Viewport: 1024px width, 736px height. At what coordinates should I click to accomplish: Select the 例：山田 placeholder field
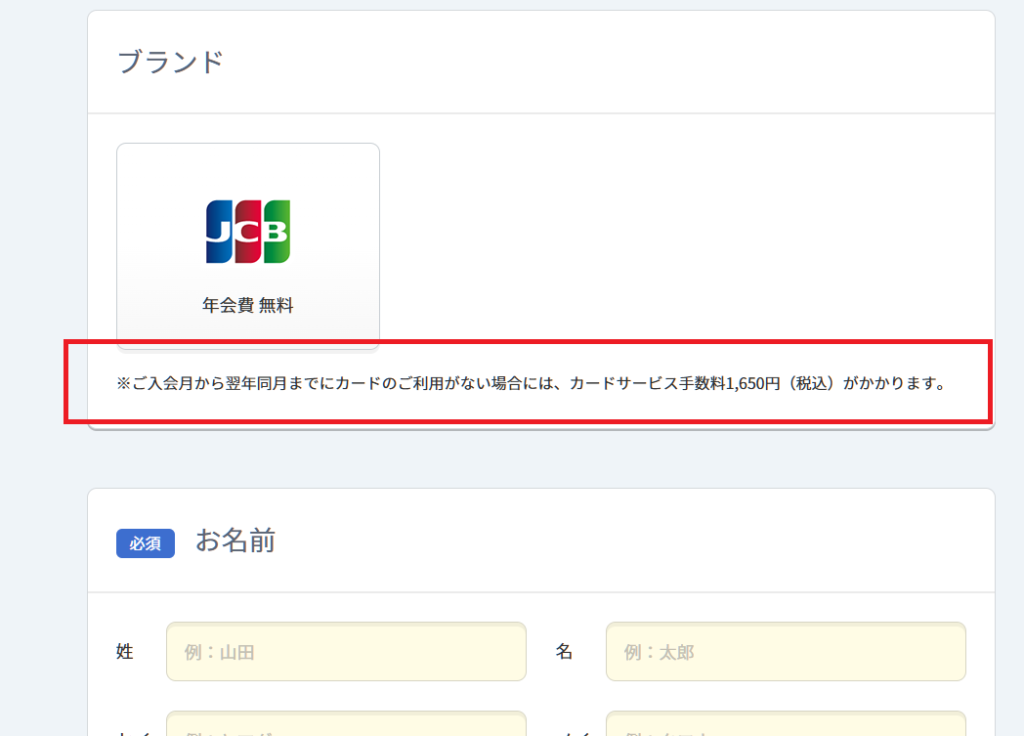(x=346, y=651)
